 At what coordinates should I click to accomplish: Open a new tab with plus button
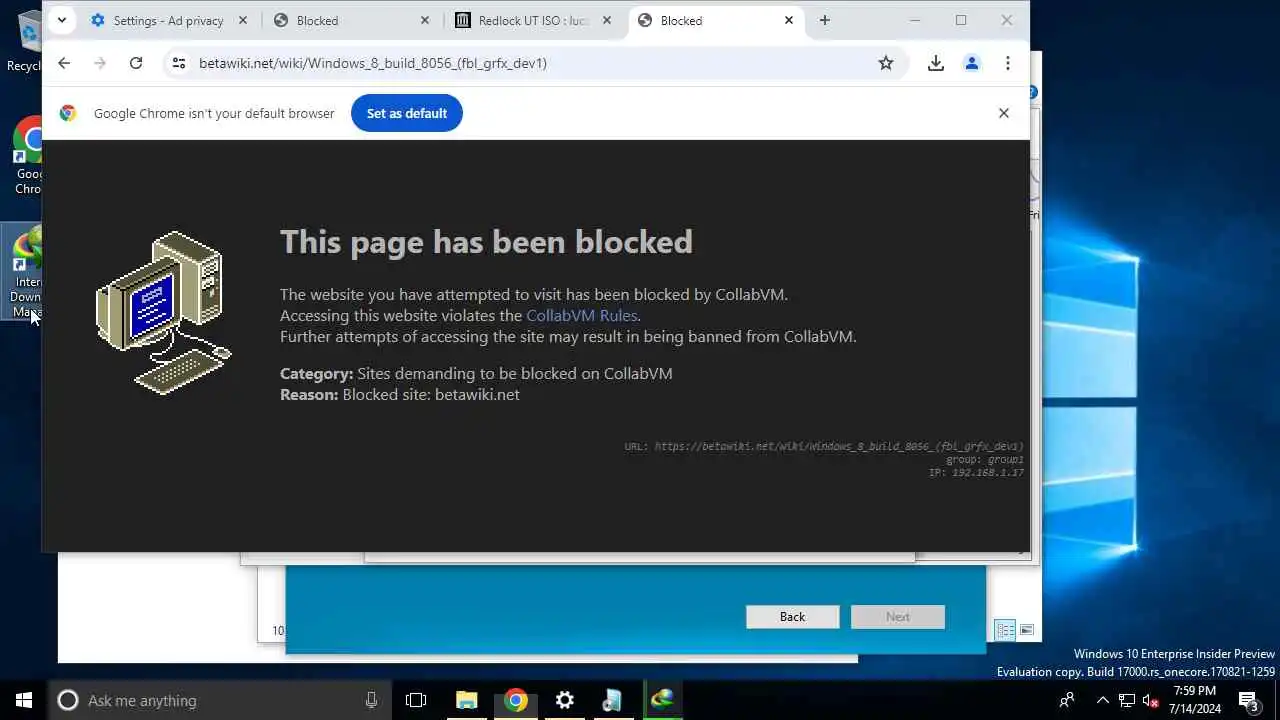824,20
